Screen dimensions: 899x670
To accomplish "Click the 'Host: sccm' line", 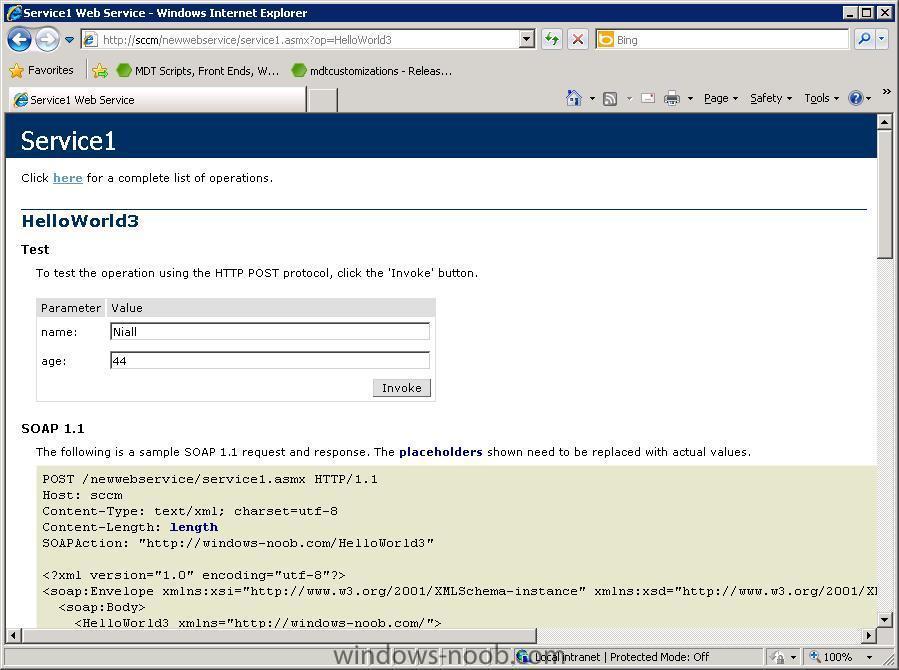I will 83,495.
